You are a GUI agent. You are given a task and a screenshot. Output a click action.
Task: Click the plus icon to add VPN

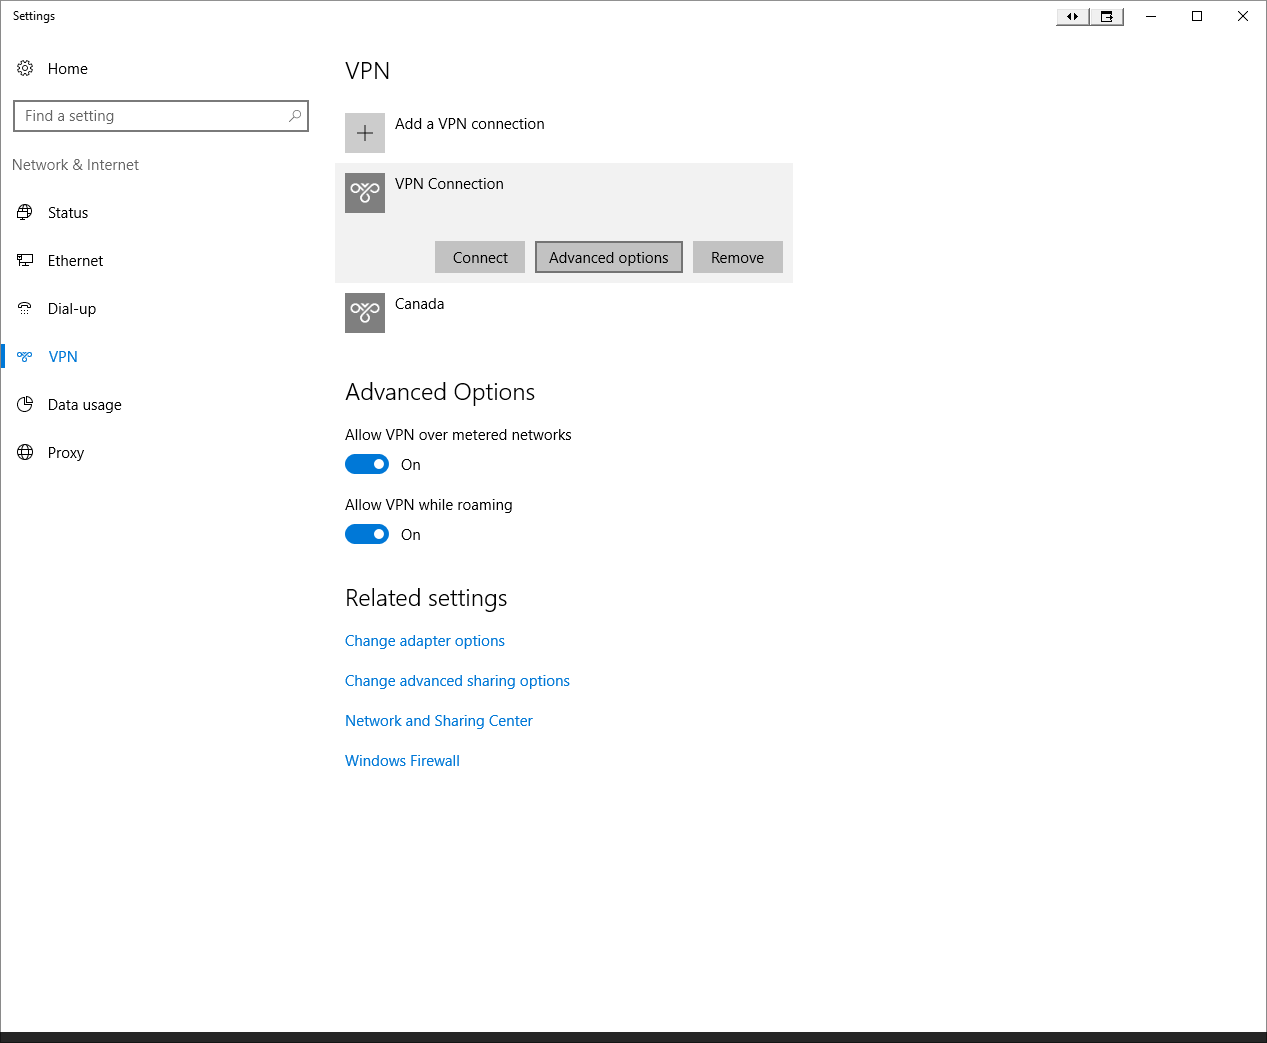pyautogui.click(x=365, y=133)
